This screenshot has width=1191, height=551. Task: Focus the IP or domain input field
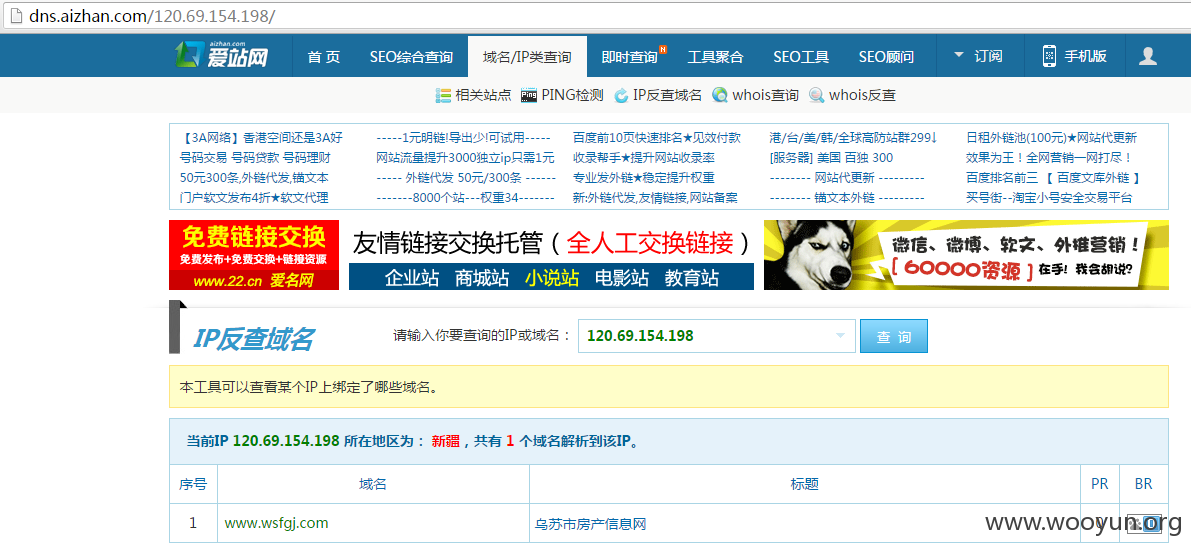coord(717,336)
